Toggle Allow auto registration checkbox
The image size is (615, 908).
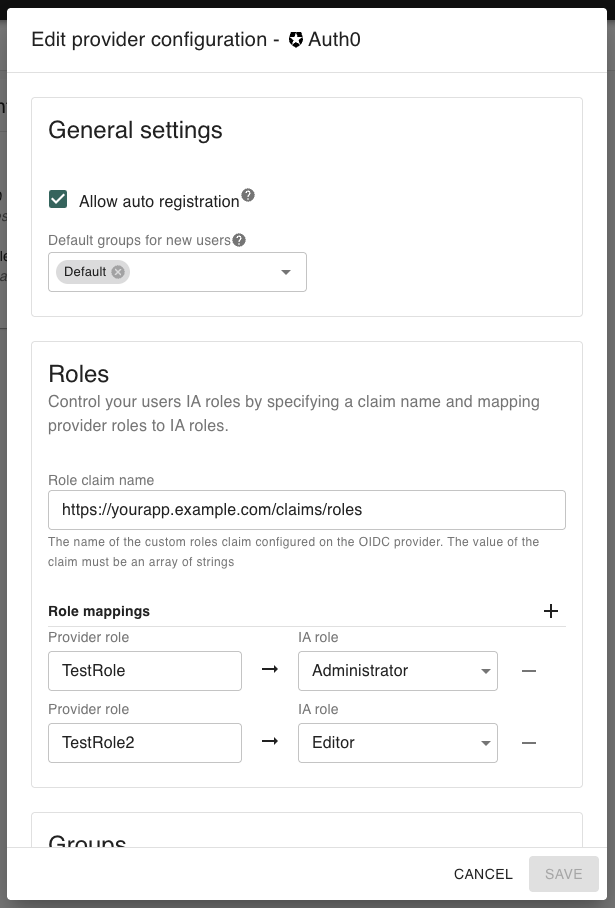point(58,200)
